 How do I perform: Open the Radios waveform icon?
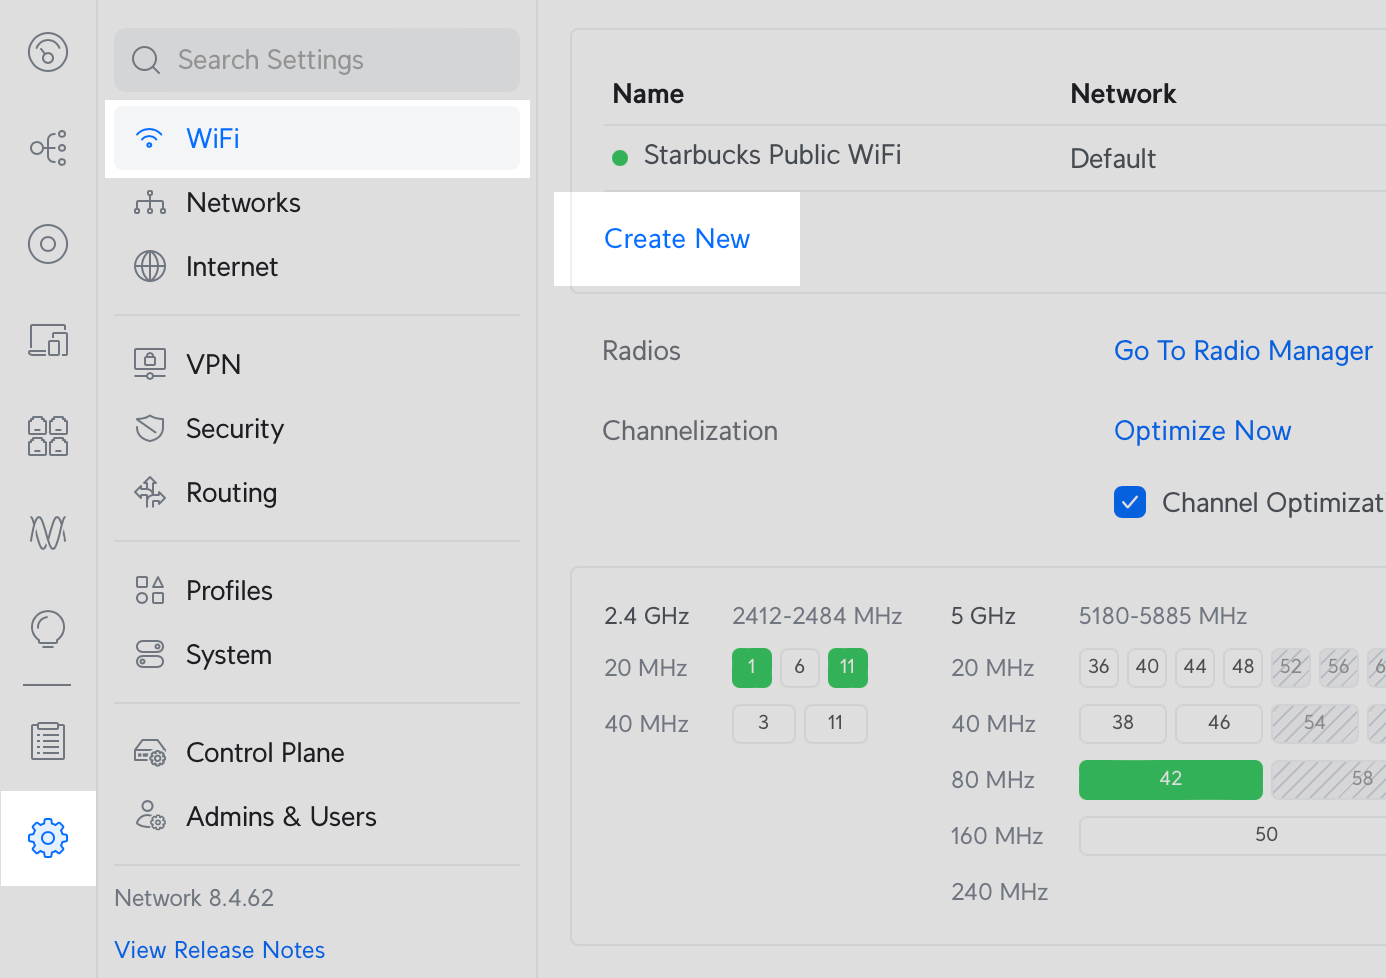[48, 532]
